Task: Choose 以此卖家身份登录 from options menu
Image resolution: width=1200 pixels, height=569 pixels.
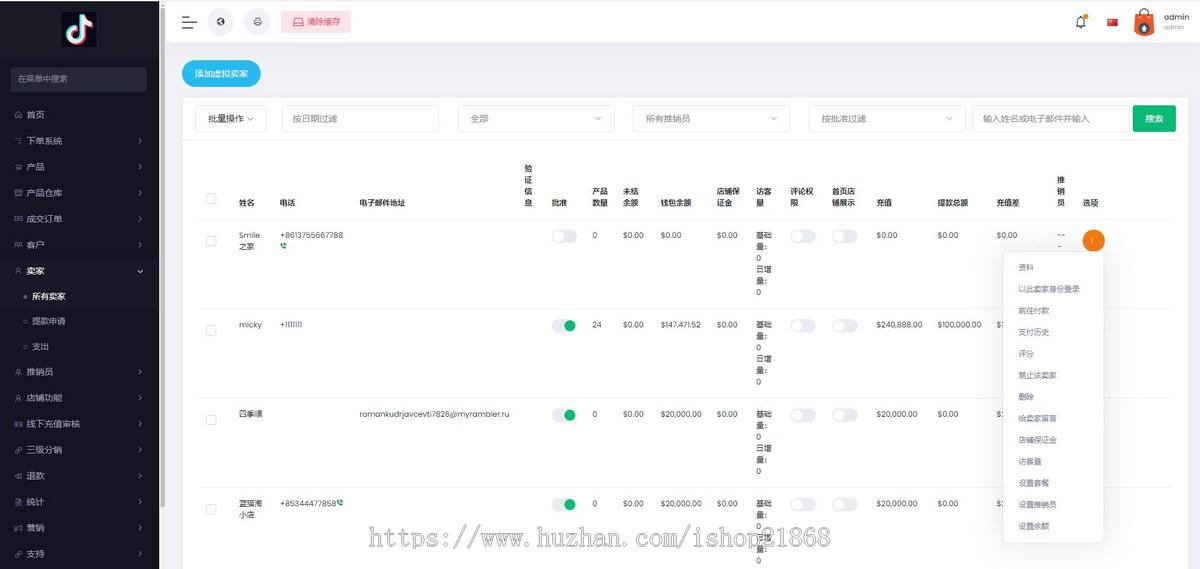Action: coord(1049,289)
